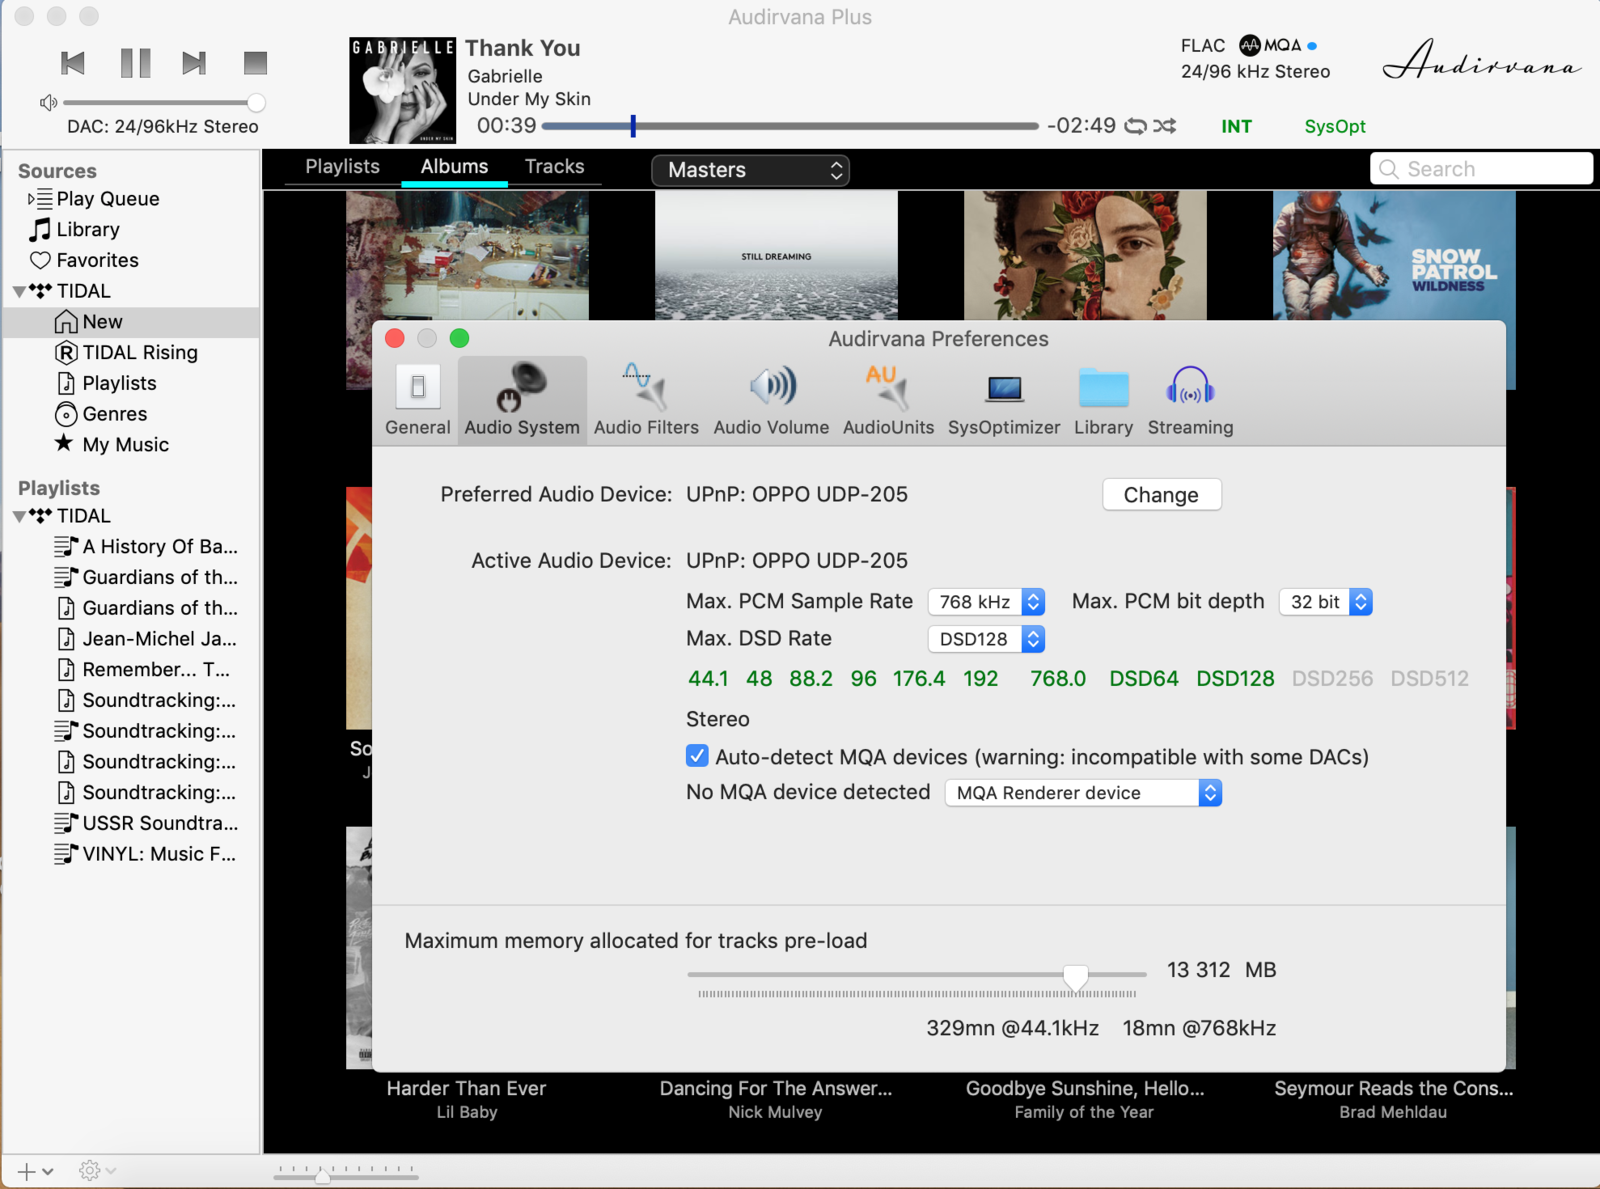Open Library preferences pane
The width and height of the screenshot is (1600, 1189).
tap(1103, 400)
